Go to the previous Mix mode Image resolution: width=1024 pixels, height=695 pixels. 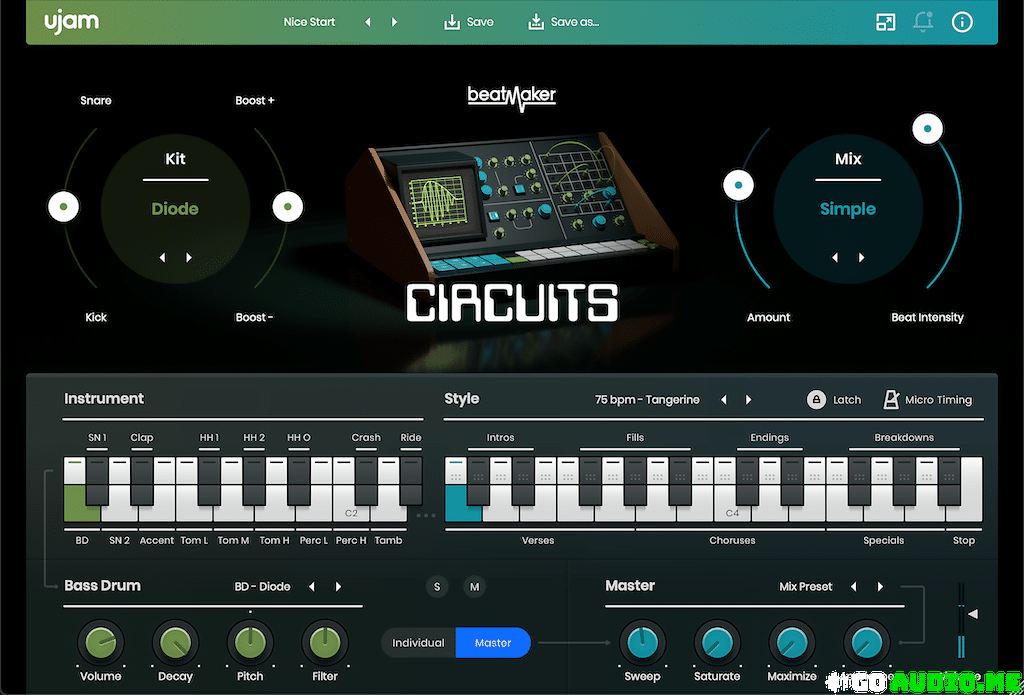coord(835,257)
